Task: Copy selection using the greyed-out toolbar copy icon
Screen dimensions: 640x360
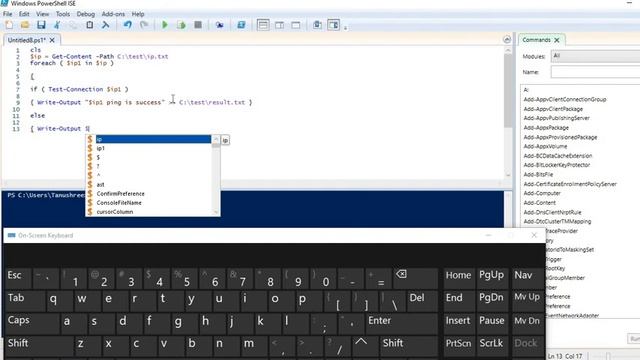Action: 73,25
